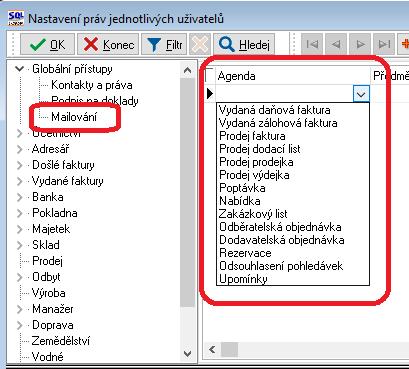409x369 pixels.
Task: Click the Agenda input cell
Action: click(284, 94)
